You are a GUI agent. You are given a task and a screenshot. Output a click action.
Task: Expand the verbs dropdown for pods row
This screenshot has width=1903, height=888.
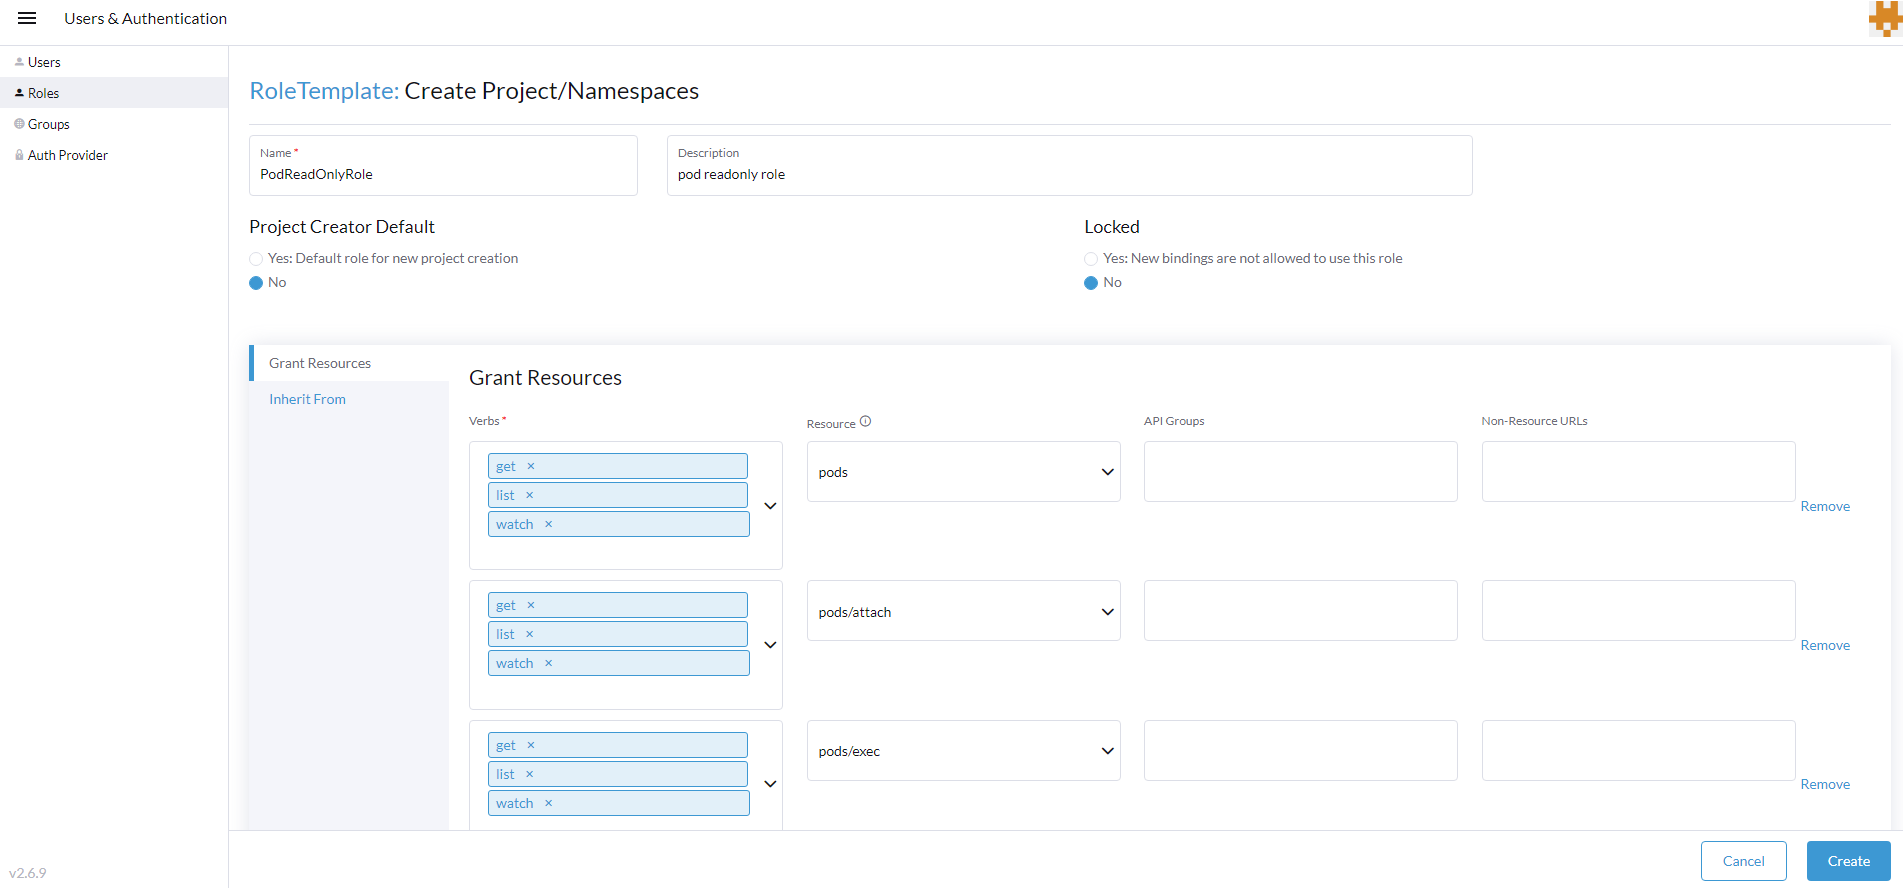(x=770, y=506)
